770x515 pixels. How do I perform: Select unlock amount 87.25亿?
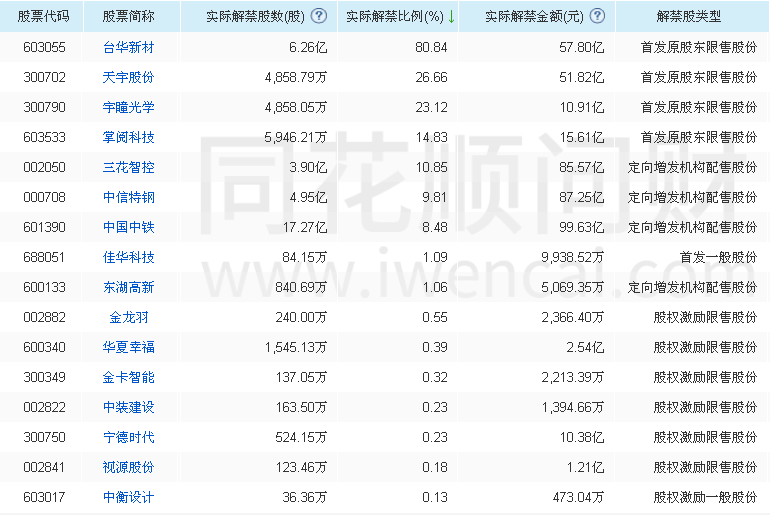[581, 197]
